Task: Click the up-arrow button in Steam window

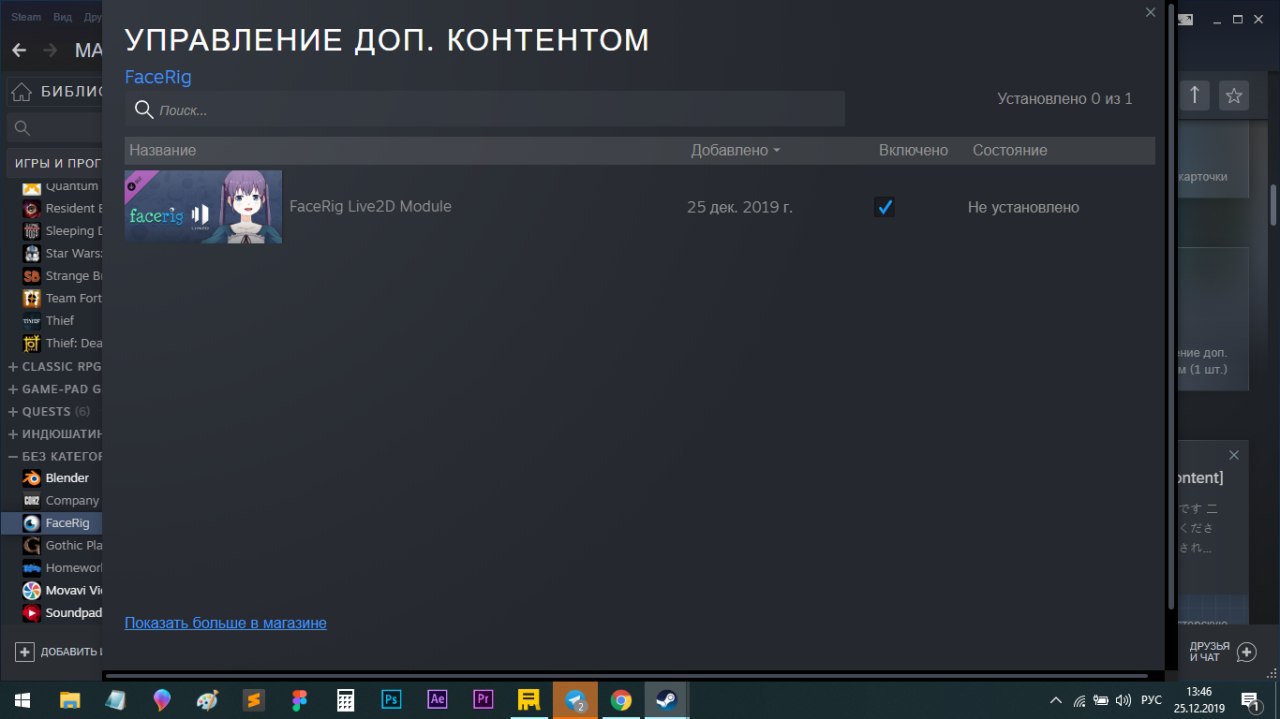Action: tap(1194, 95)
